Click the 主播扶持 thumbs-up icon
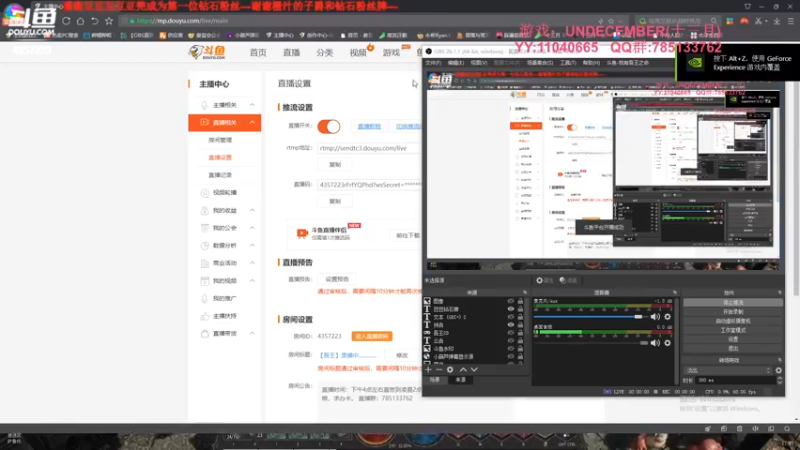 [x=205, y=316]
